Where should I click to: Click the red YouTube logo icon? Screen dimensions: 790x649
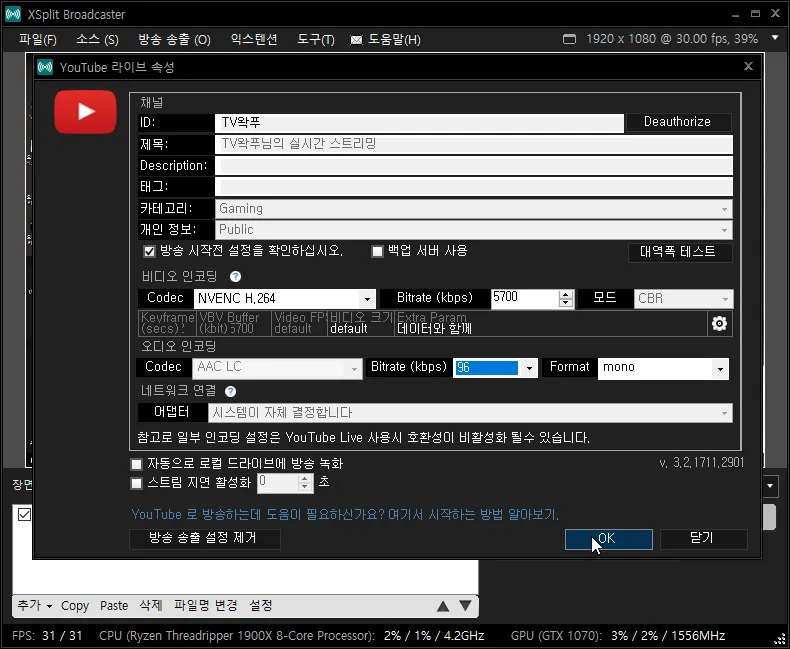pyautogui.click(x=86, y=112)
